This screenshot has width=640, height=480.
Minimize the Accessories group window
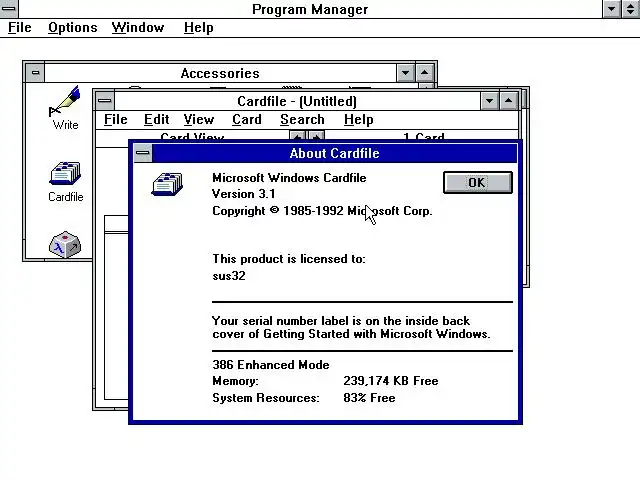[405, 73]
